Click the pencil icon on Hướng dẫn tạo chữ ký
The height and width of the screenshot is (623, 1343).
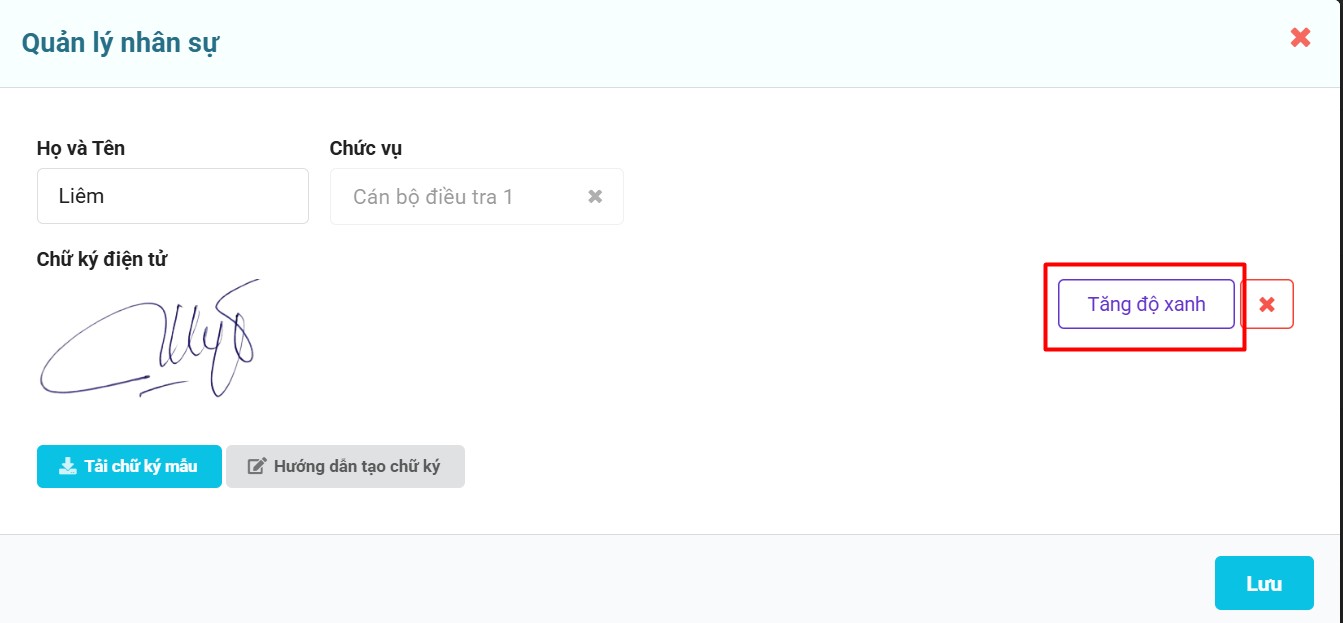(257, 466)
